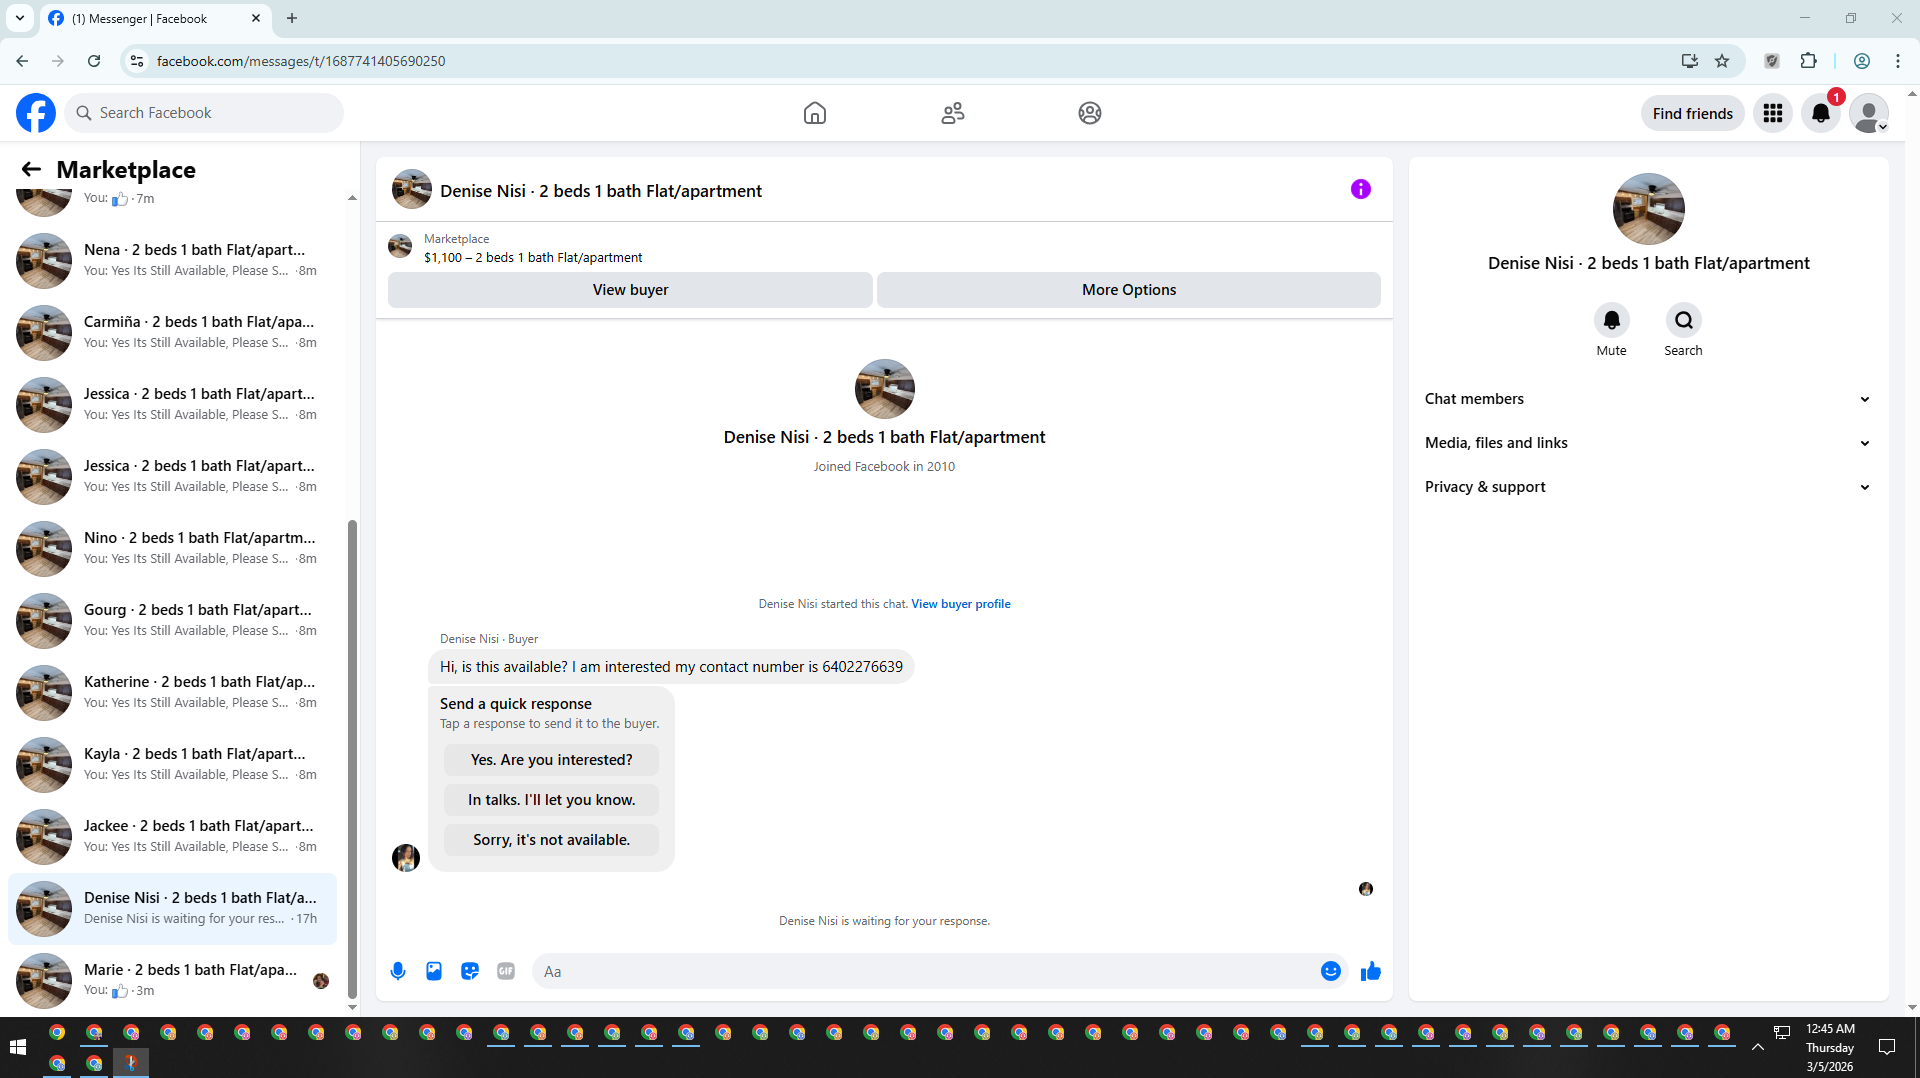Send quick reply 'Sorry, it's not available.'

click(x=552, y=840)
